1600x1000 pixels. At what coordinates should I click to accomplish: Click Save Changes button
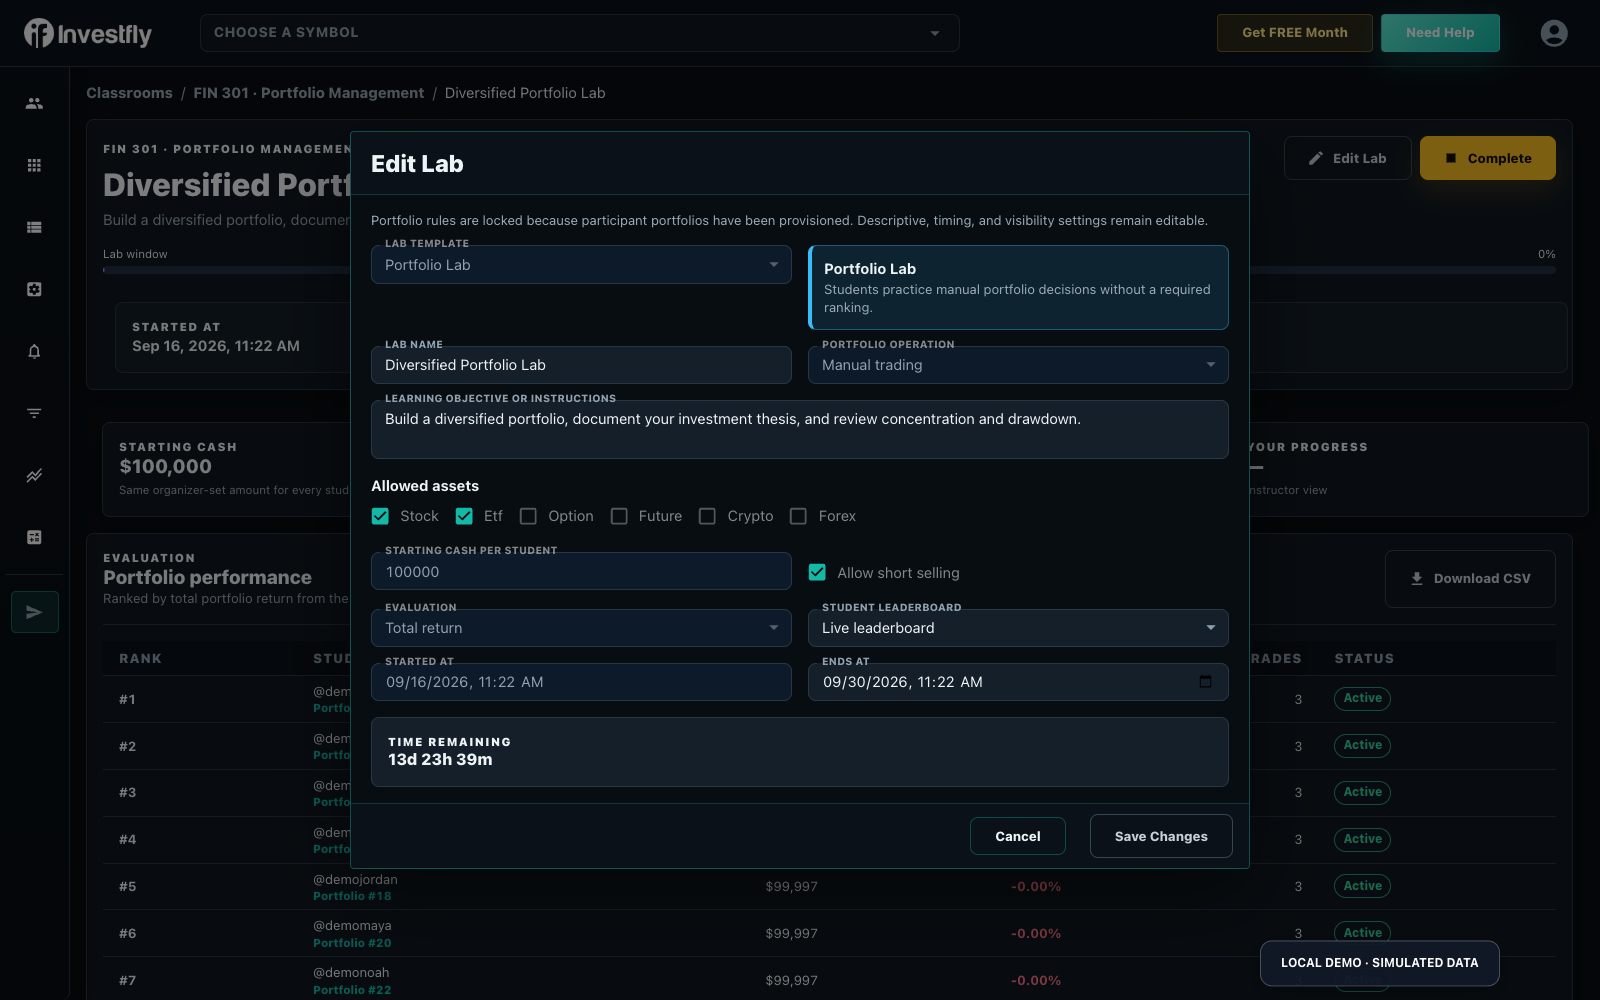1161,836
